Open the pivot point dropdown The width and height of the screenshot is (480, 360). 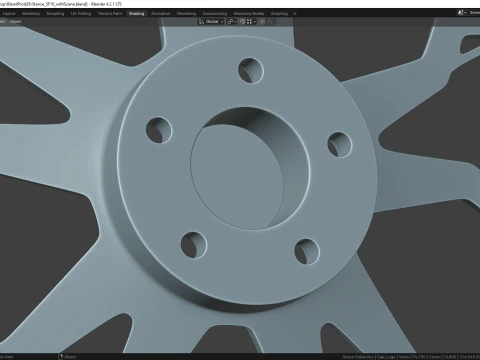(232, 22)
